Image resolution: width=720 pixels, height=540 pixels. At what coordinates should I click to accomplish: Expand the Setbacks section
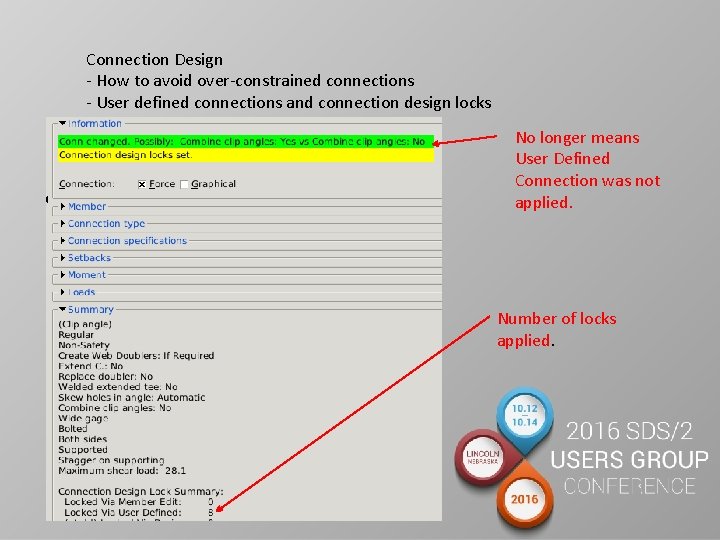coord(63,258)
